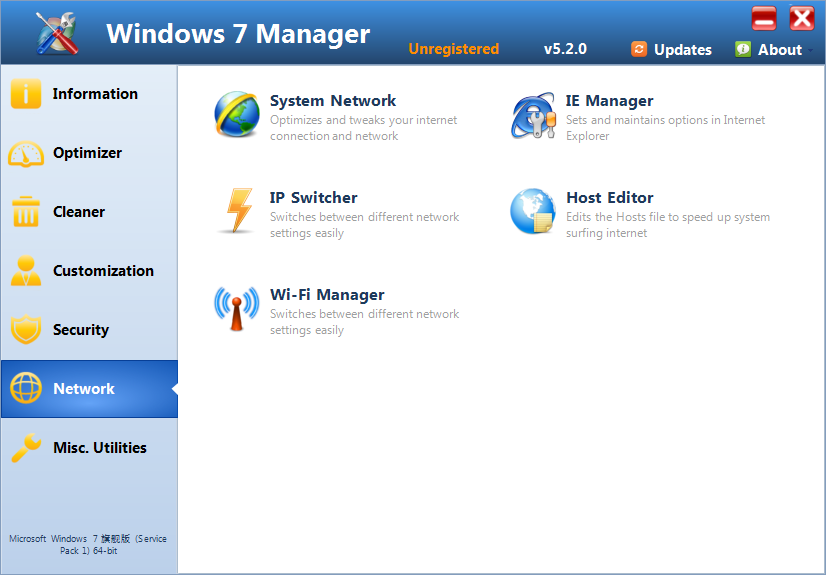Click the Security shield icon

(x=26, y=330)
